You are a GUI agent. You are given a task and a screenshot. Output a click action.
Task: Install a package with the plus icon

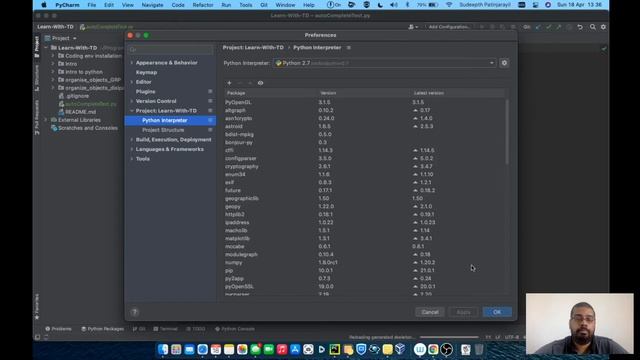coord(229,83)
